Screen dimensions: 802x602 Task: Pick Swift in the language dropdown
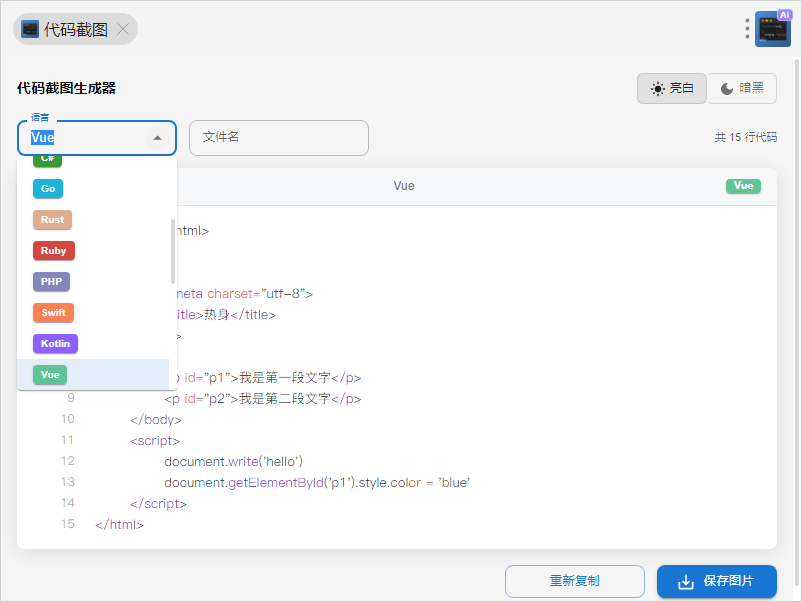tap(53, 312)
